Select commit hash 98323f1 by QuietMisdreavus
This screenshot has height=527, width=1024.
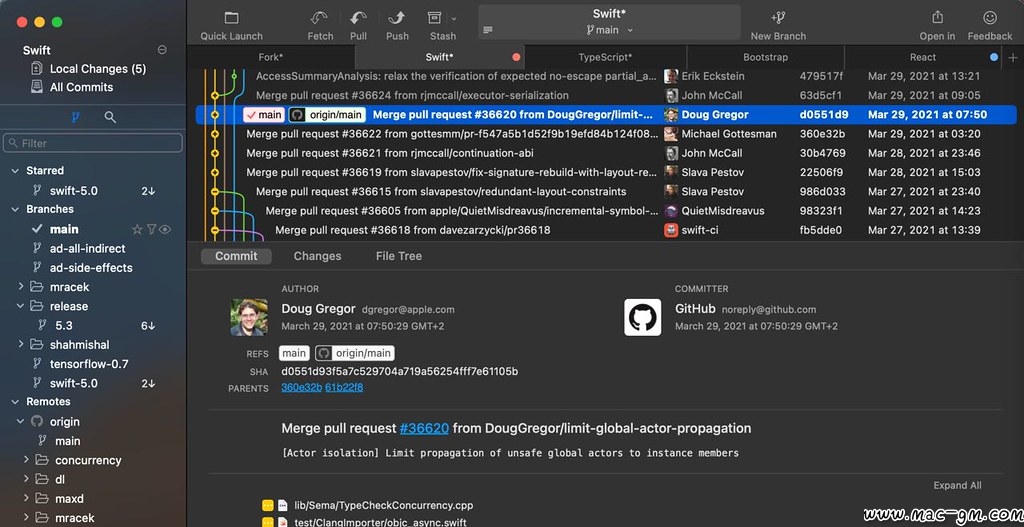click(822, 211)
